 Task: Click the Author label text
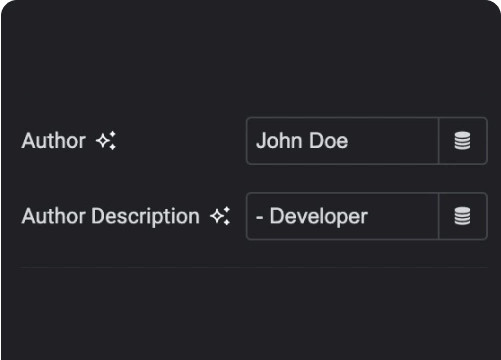point(54,141)
